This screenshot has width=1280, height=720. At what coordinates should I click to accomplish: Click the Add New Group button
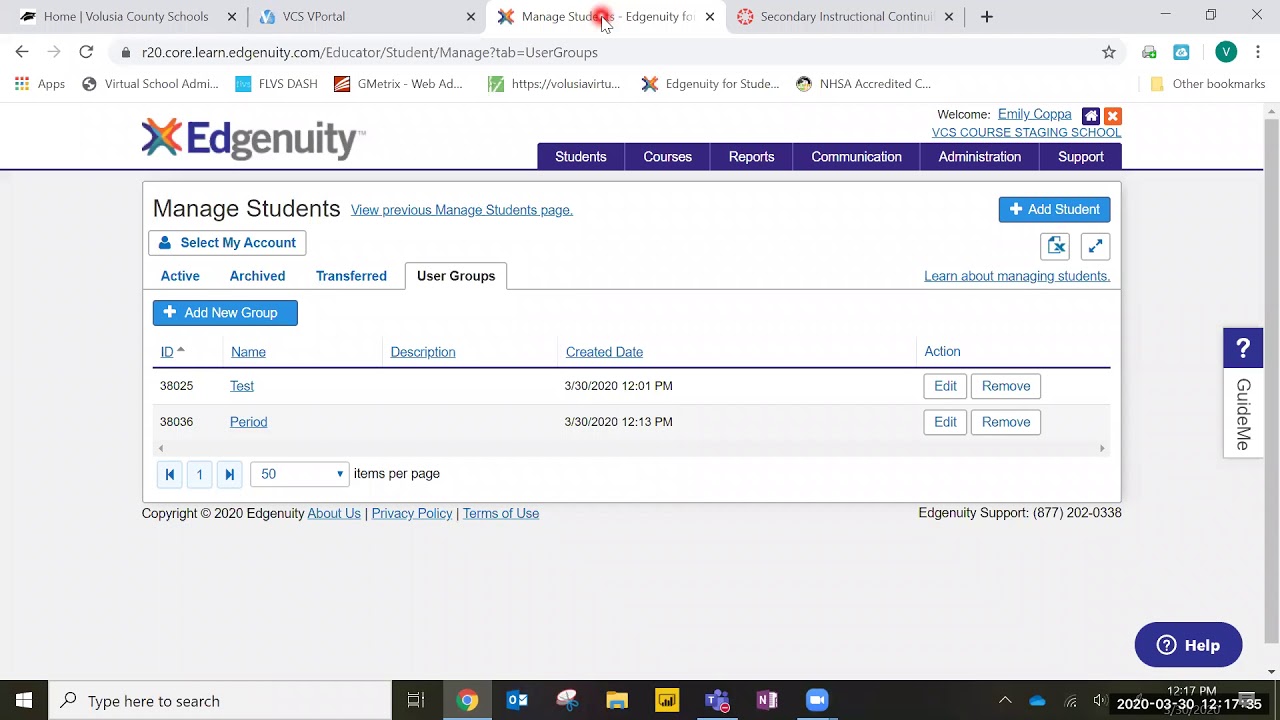pyautogui.click(x=225, y=313)
